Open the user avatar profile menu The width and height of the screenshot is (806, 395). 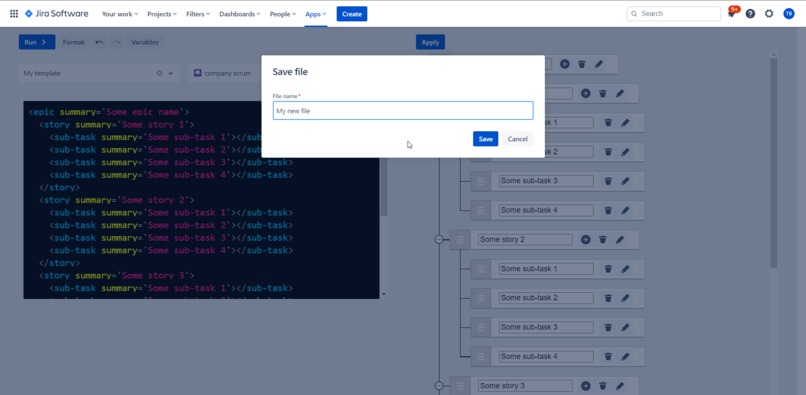(x=789, y=14)
